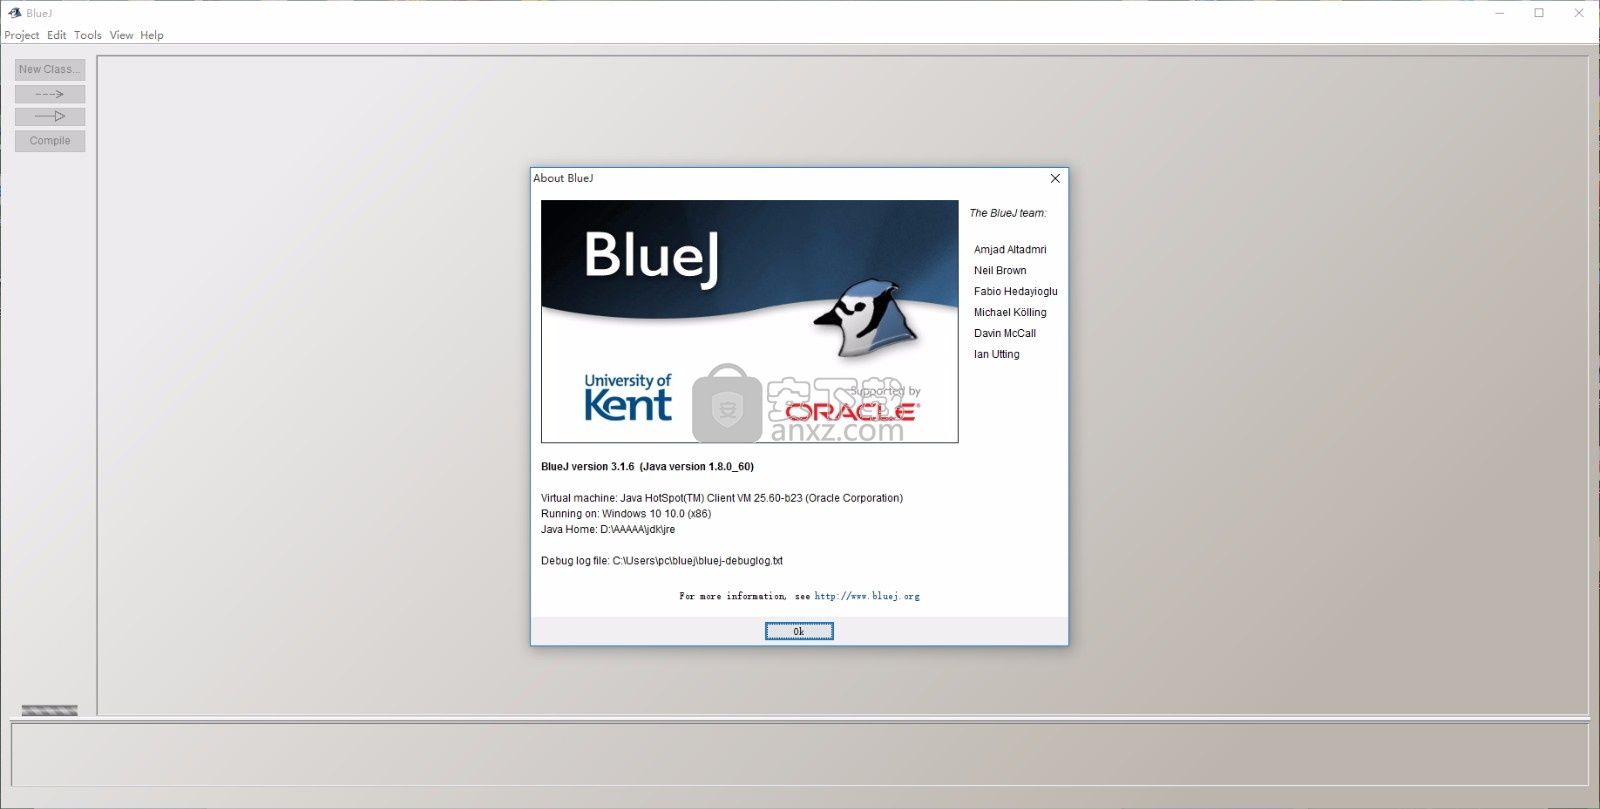
Task: Click the team name Amjad Altadmri
Action: [x=1010, y=250]
